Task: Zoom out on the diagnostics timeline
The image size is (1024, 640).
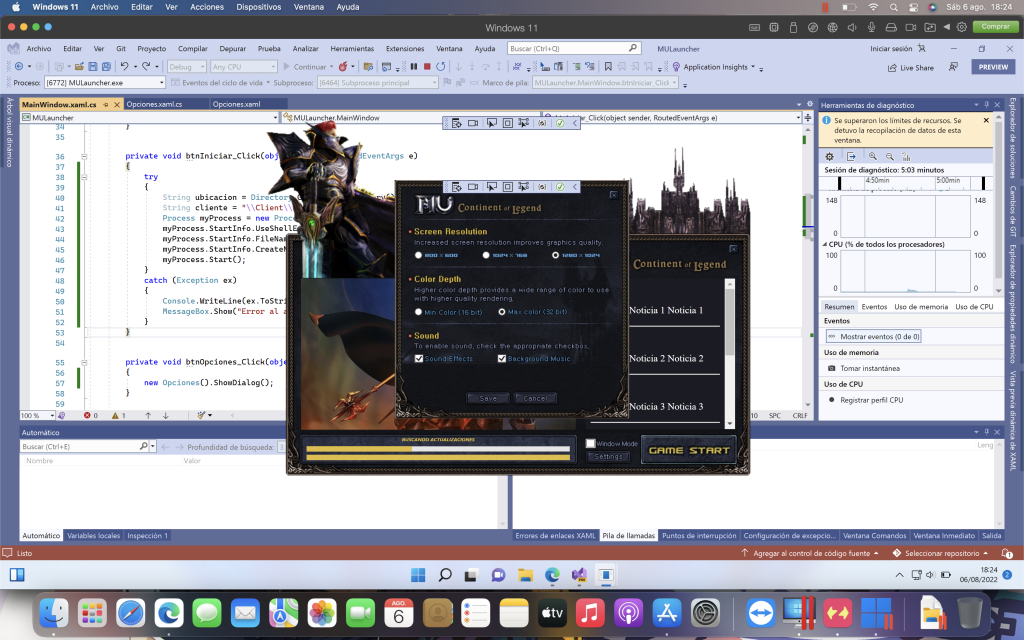Action: coord(889,157)
